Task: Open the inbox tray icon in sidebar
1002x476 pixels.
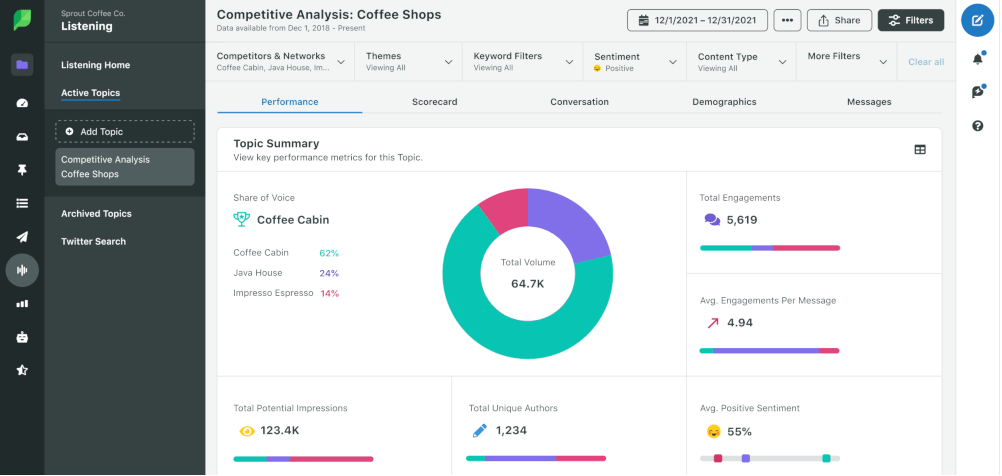Action: tap(22, 137)
